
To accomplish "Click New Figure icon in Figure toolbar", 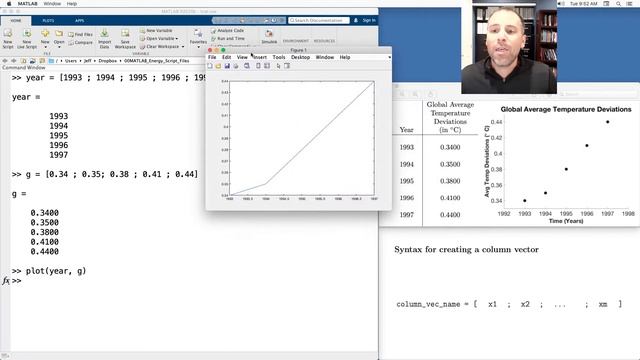I will (x=210, y=66).
